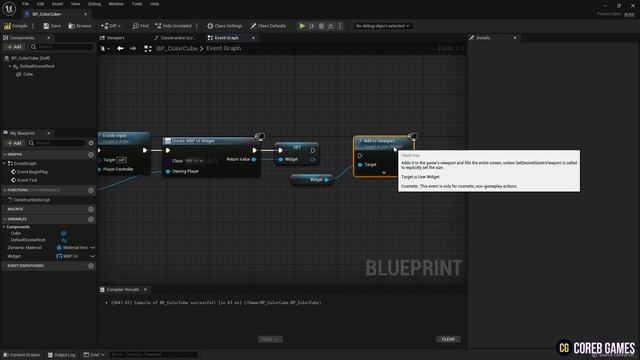Add a new macro via MACROS plus icon

[x=91, y=209]
